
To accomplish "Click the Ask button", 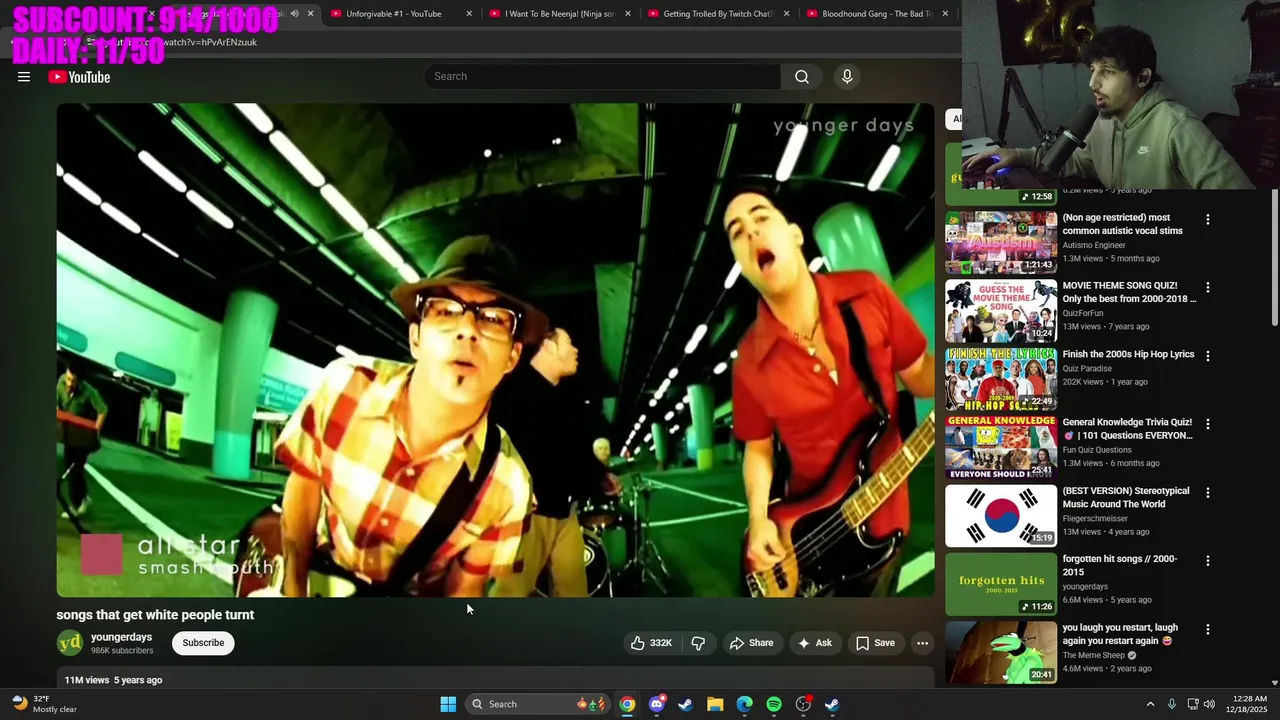I will (814, 643).
